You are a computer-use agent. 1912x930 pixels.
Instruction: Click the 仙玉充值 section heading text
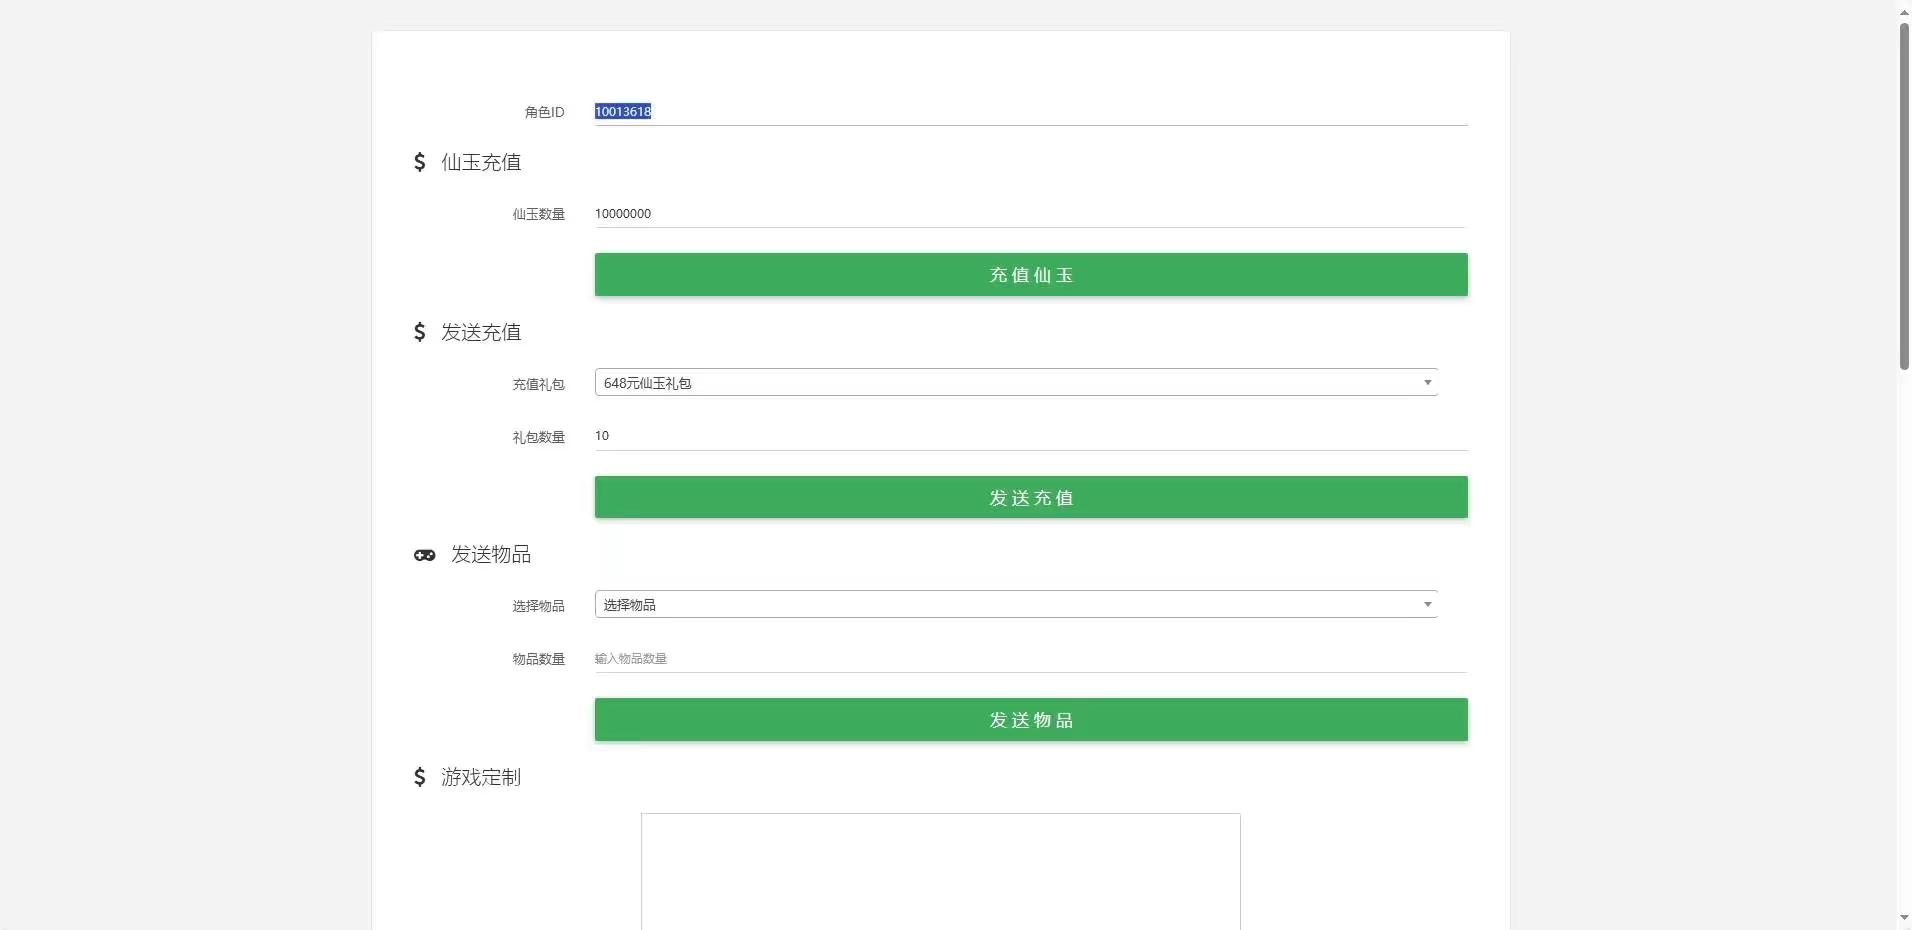click(x=482, y=162)
